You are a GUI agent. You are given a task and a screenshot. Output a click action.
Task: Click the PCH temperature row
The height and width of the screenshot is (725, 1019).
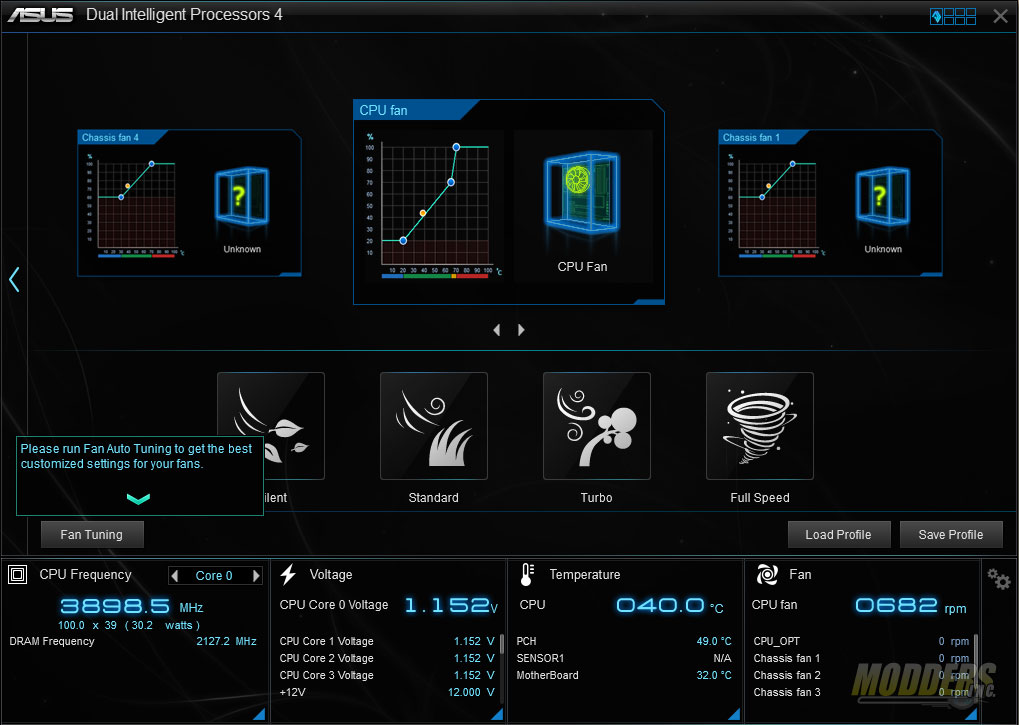[x=624, y=641]
